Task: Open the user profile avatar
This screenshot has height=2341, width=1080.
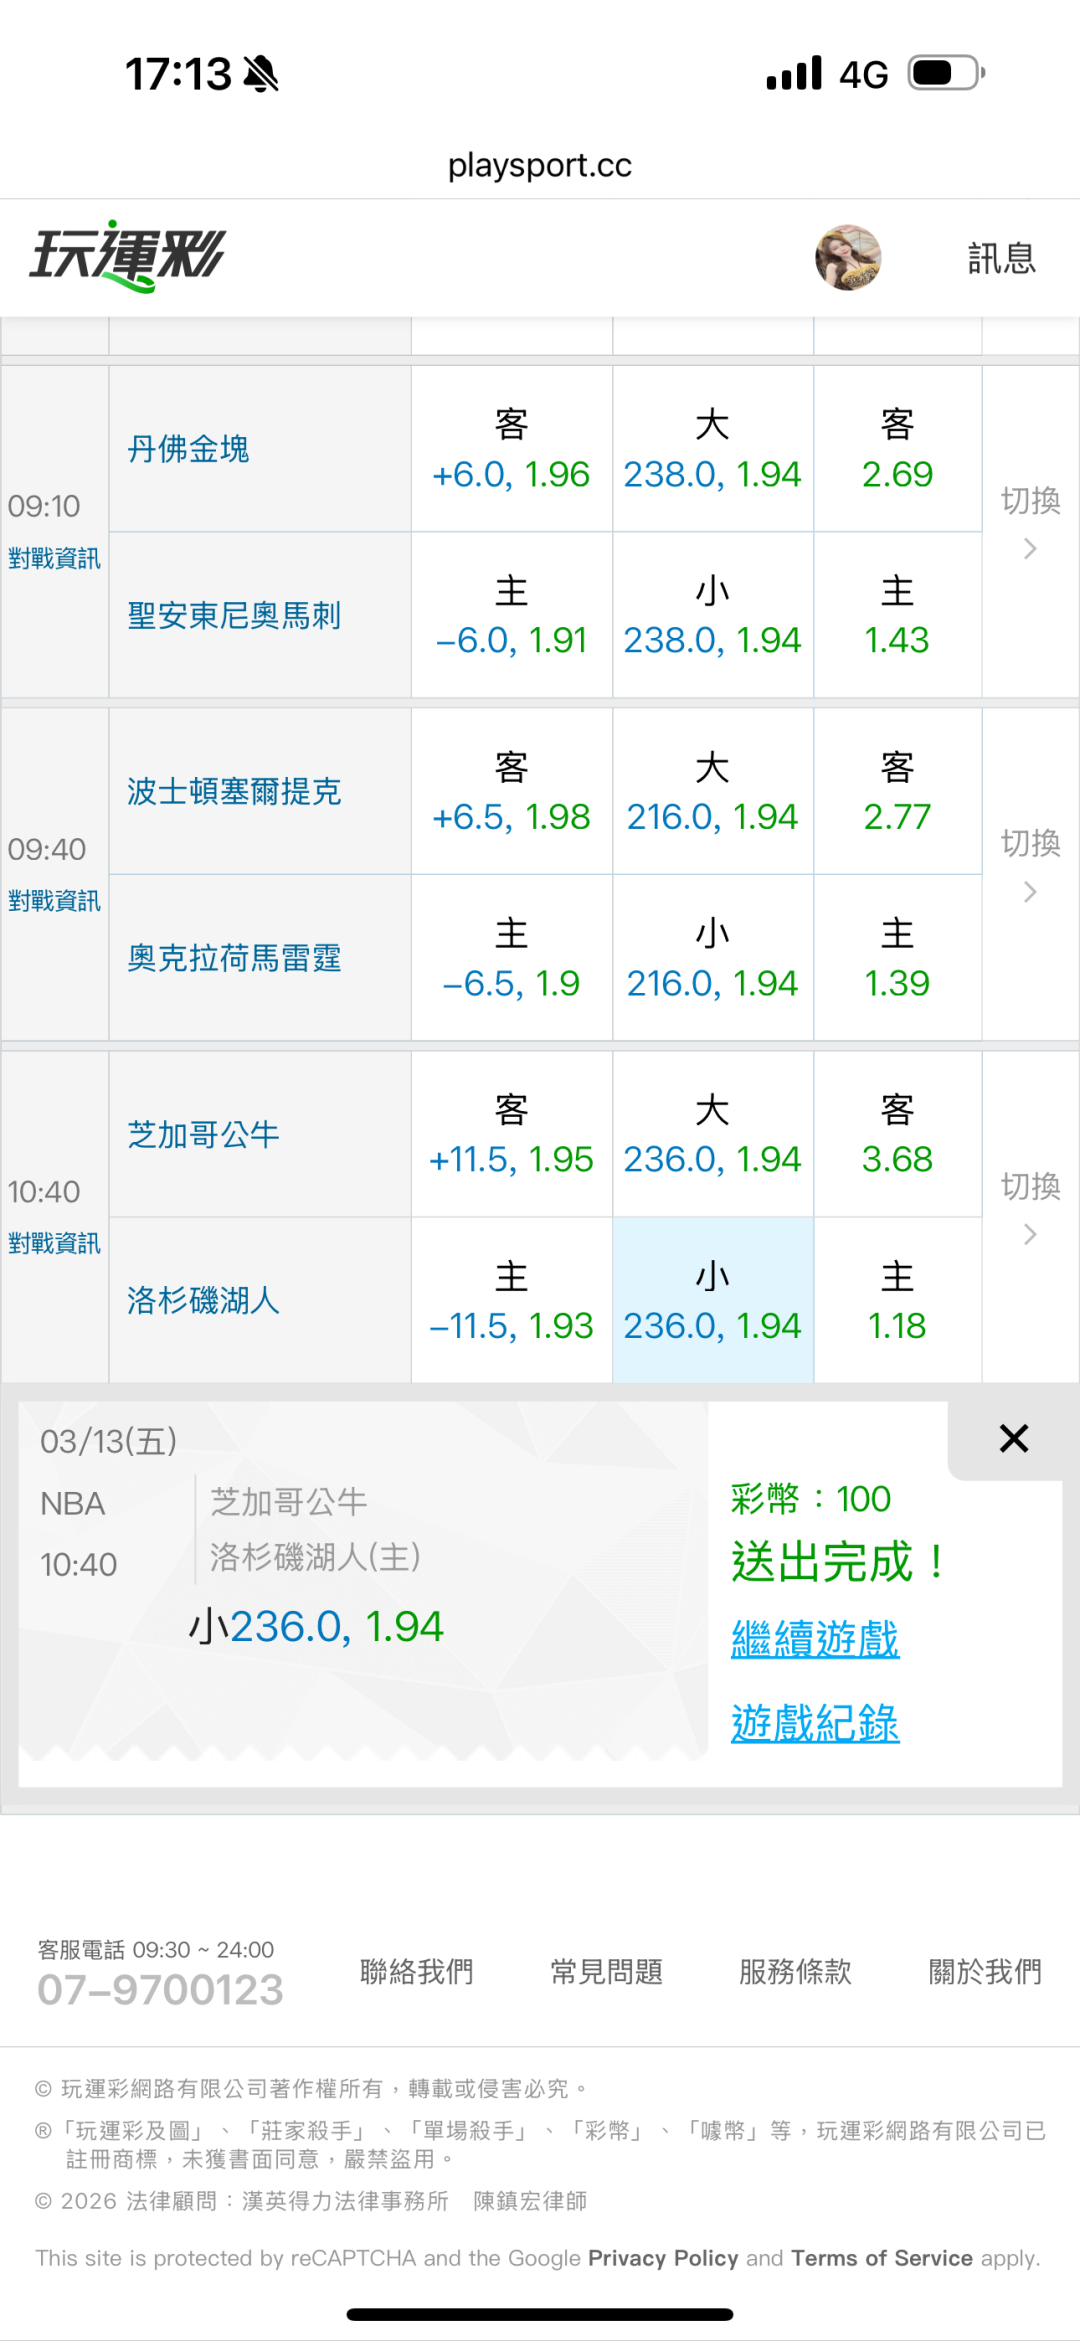Action: coord(848,258)
